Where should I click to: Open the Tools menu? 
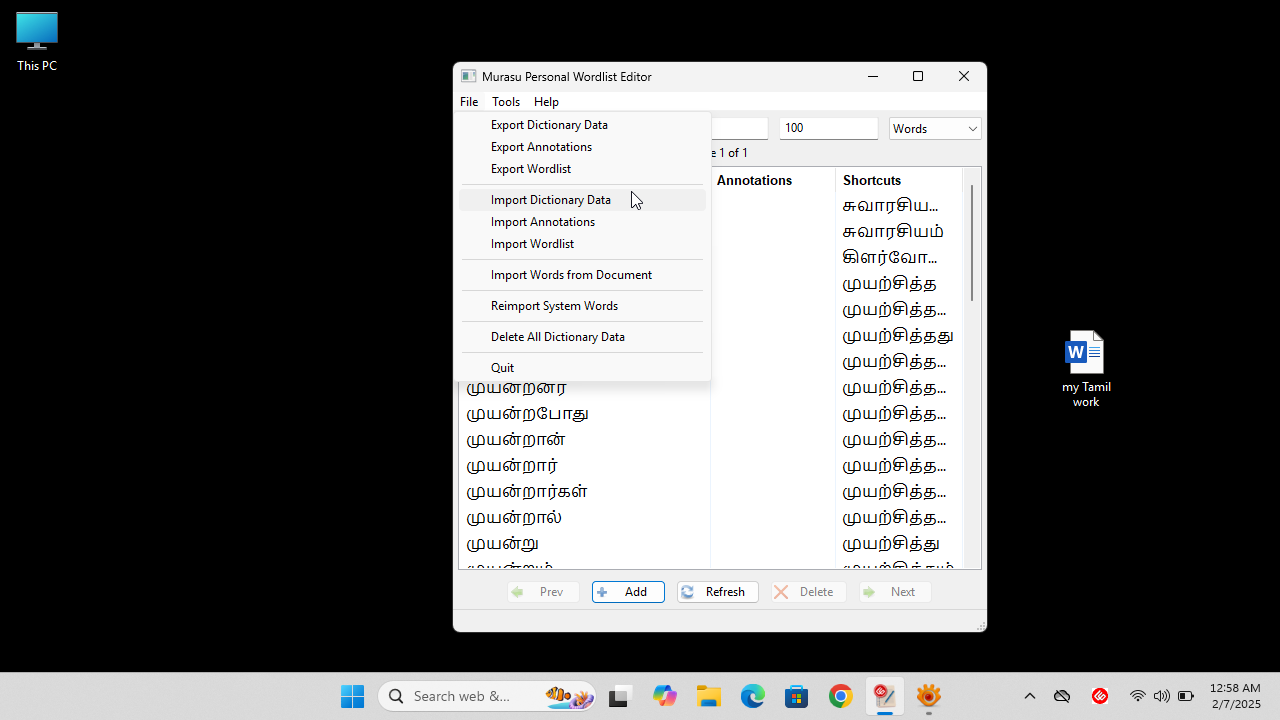(x=506, y=102)
